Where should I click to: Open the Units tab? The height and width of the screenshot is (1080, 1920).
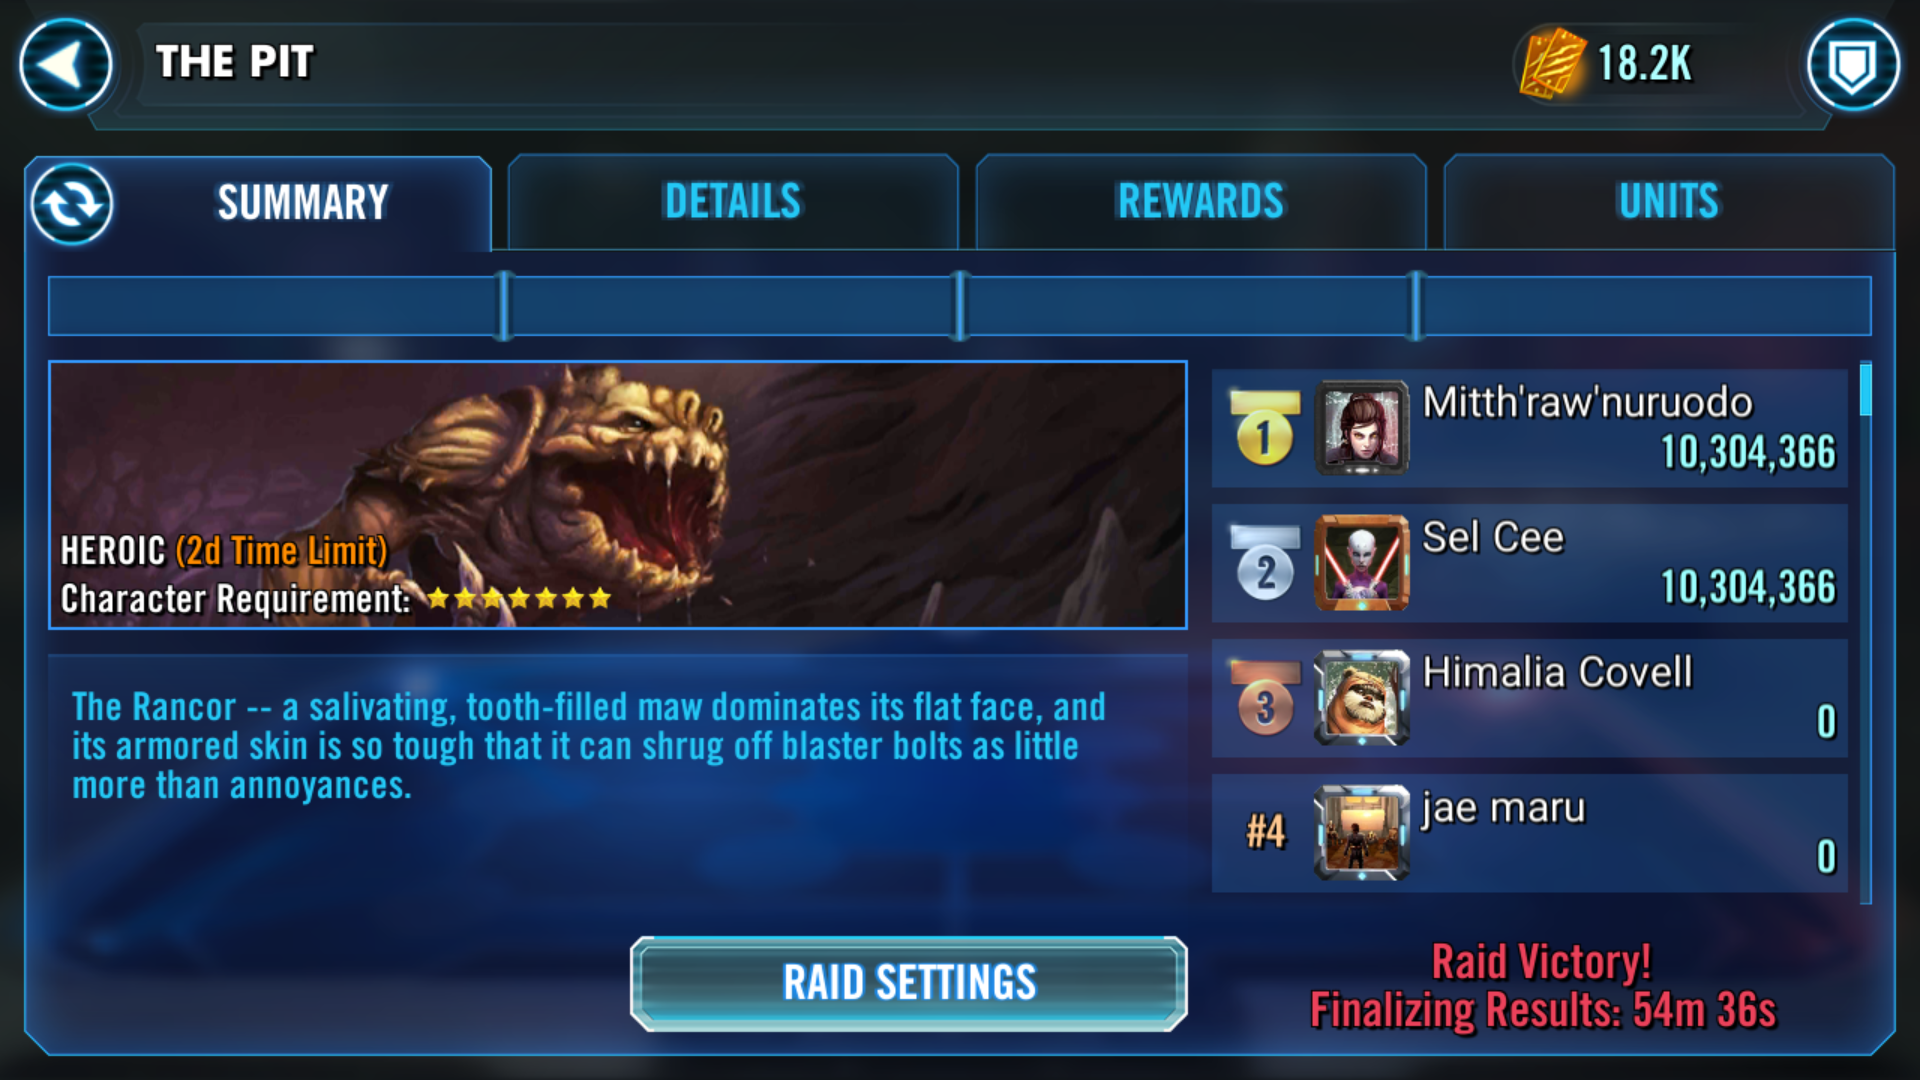(1669, 202)
